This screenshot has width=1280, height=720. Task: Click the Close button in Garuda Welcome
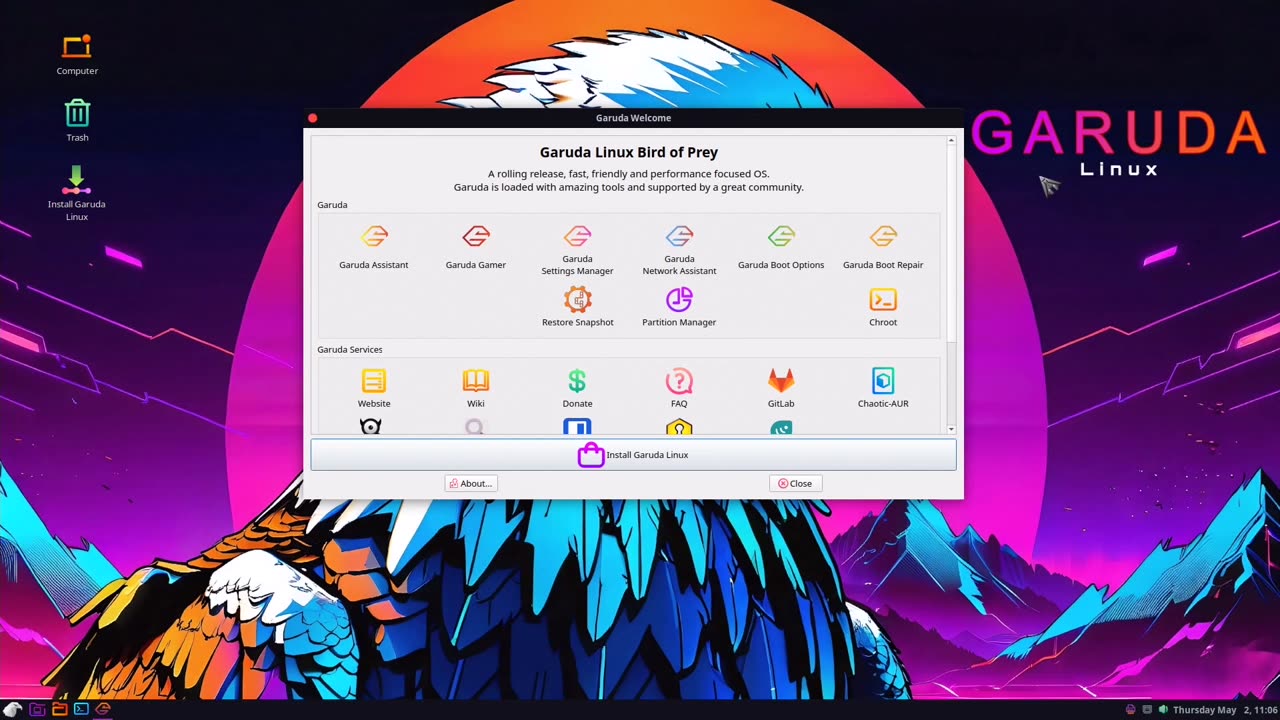click(795, 483)
